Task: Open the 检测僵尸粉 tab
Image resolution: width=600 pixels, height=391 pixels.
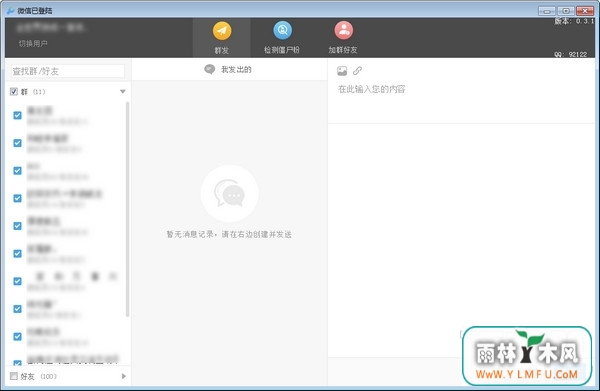Action: click(282, 37)
